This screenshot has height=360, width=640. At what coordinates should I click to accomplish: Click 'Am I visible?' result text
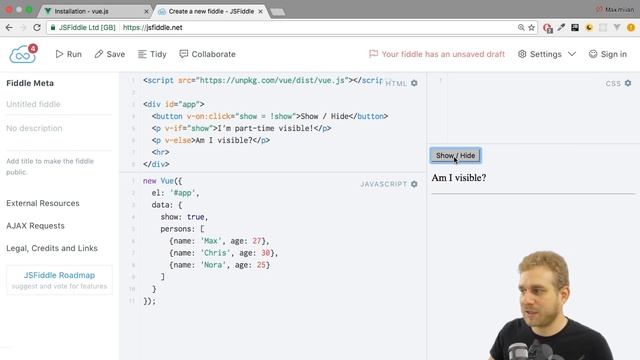459,178
